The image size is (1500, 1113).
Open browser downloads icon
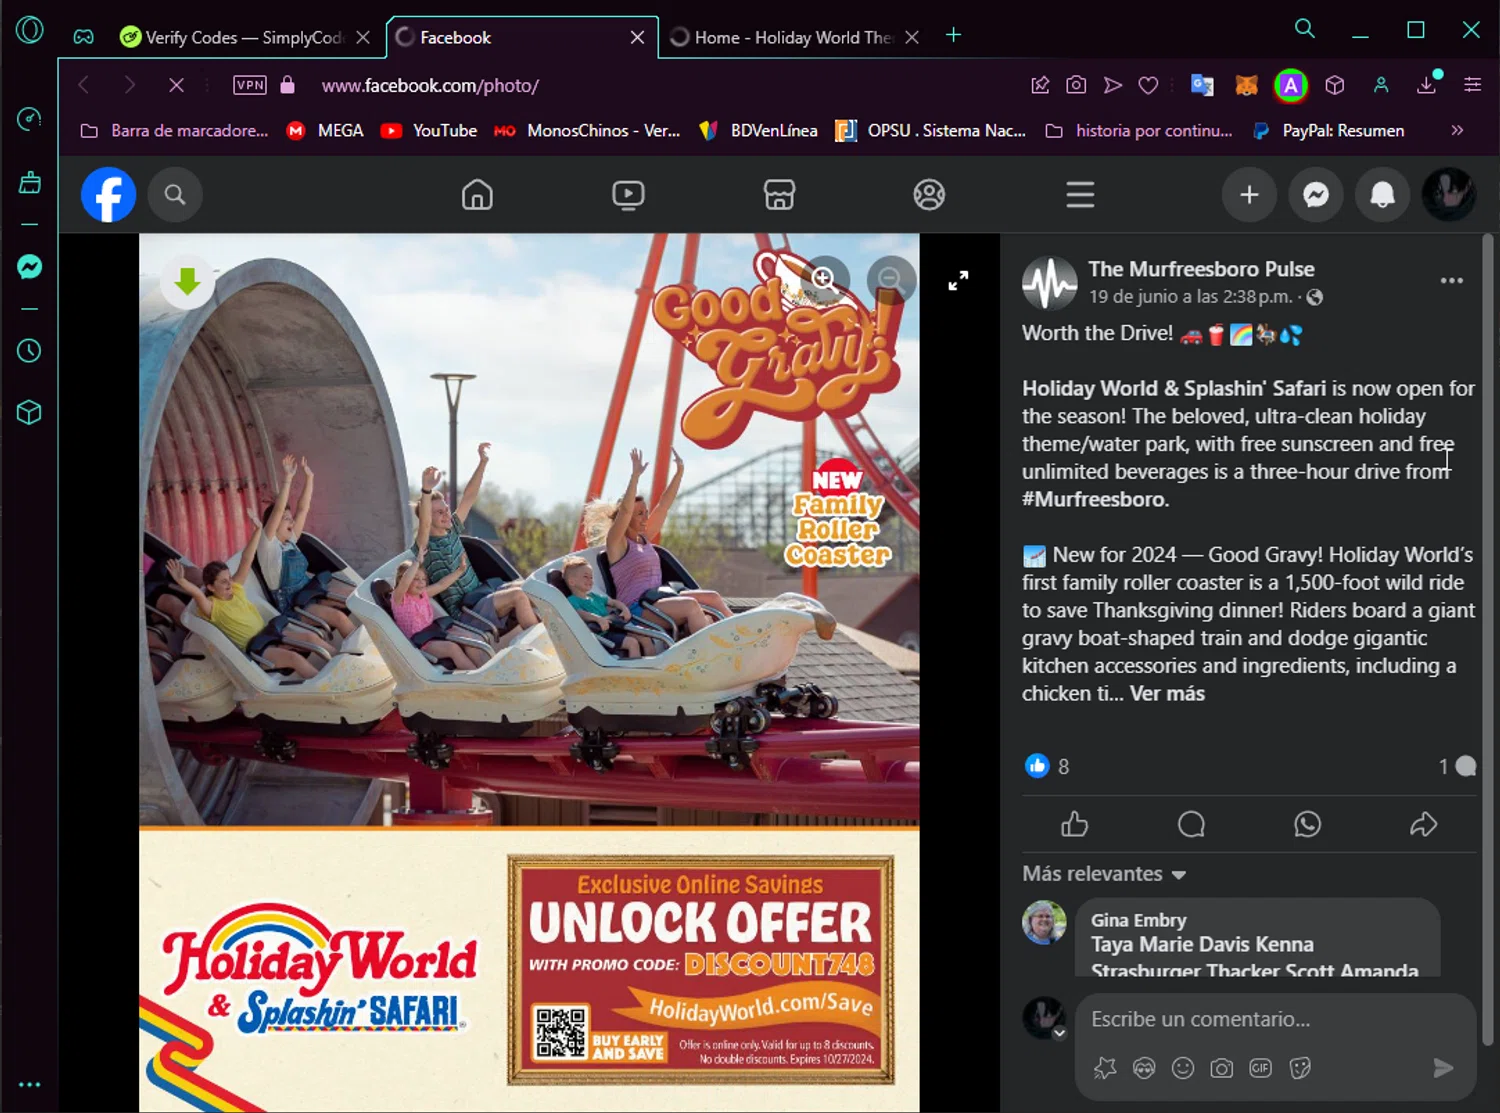pyautogui.click(x=1428, y=84)
